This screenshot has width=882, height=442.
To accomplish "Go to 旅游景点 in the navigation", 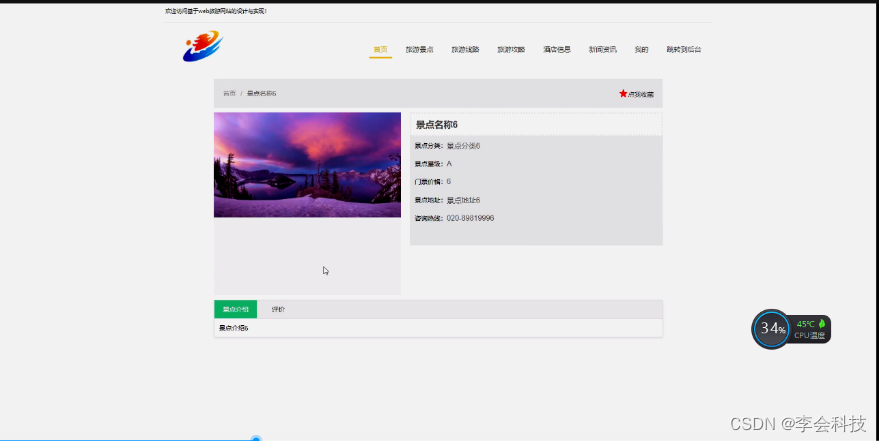I will click(420, 49).
